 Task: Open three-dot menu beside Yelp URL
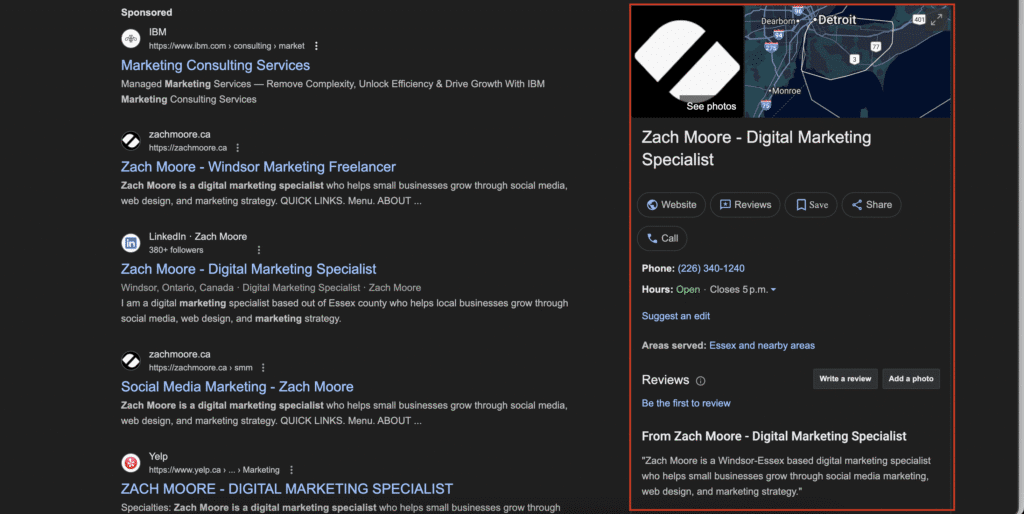click(291, 470)
